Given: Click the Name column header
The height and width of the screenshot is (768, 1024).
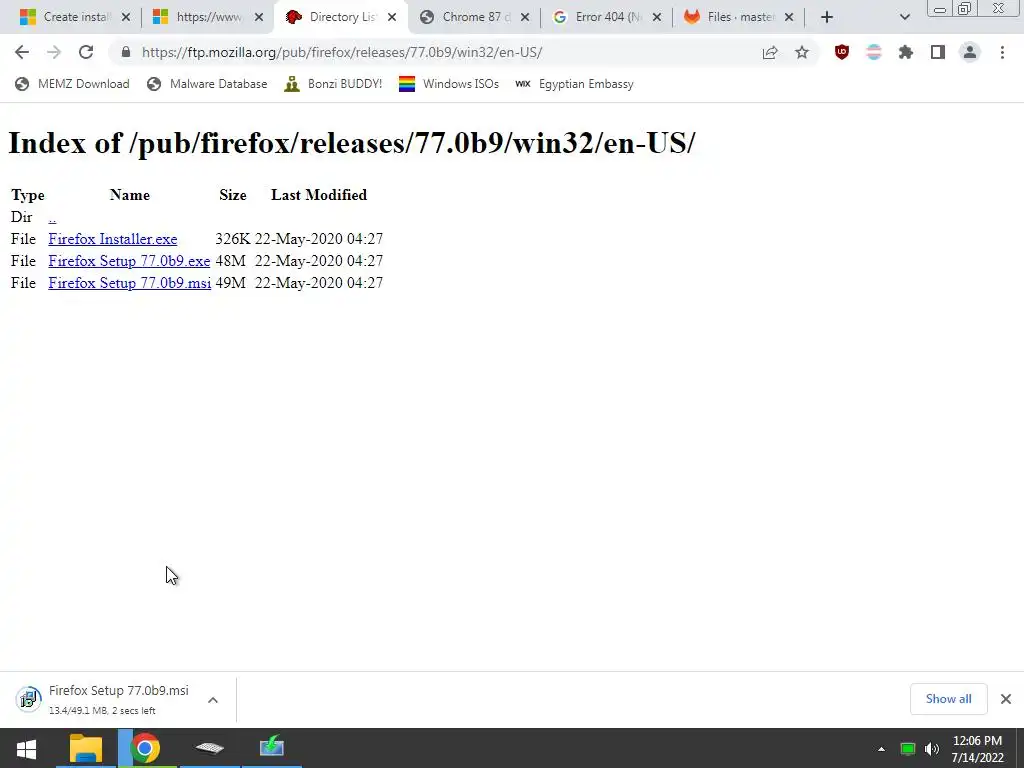Looking at the screenshot, I should 130,195.
